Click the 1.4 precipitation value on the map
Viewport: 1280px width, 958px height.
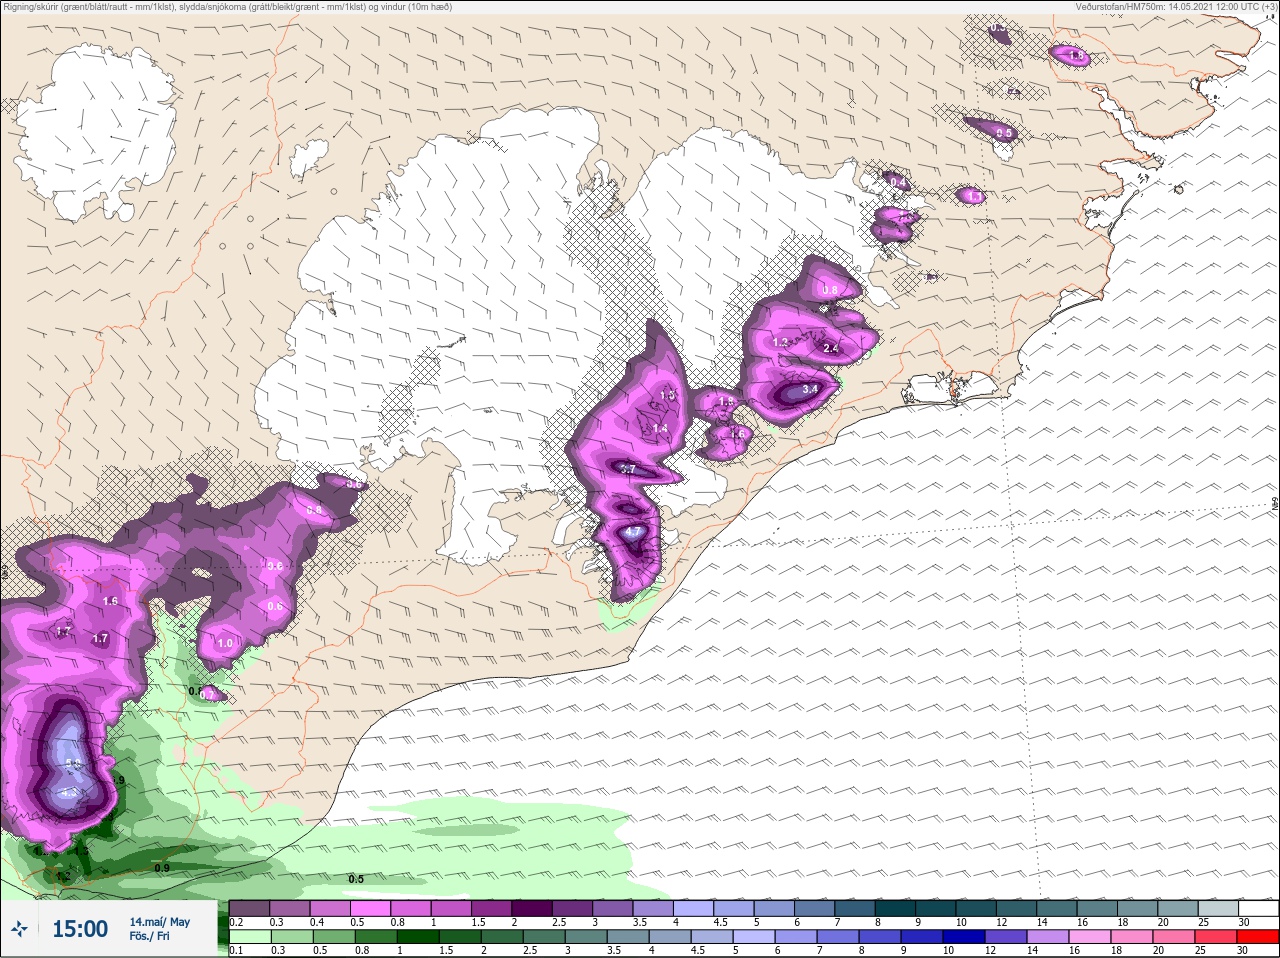pos(660,428)
